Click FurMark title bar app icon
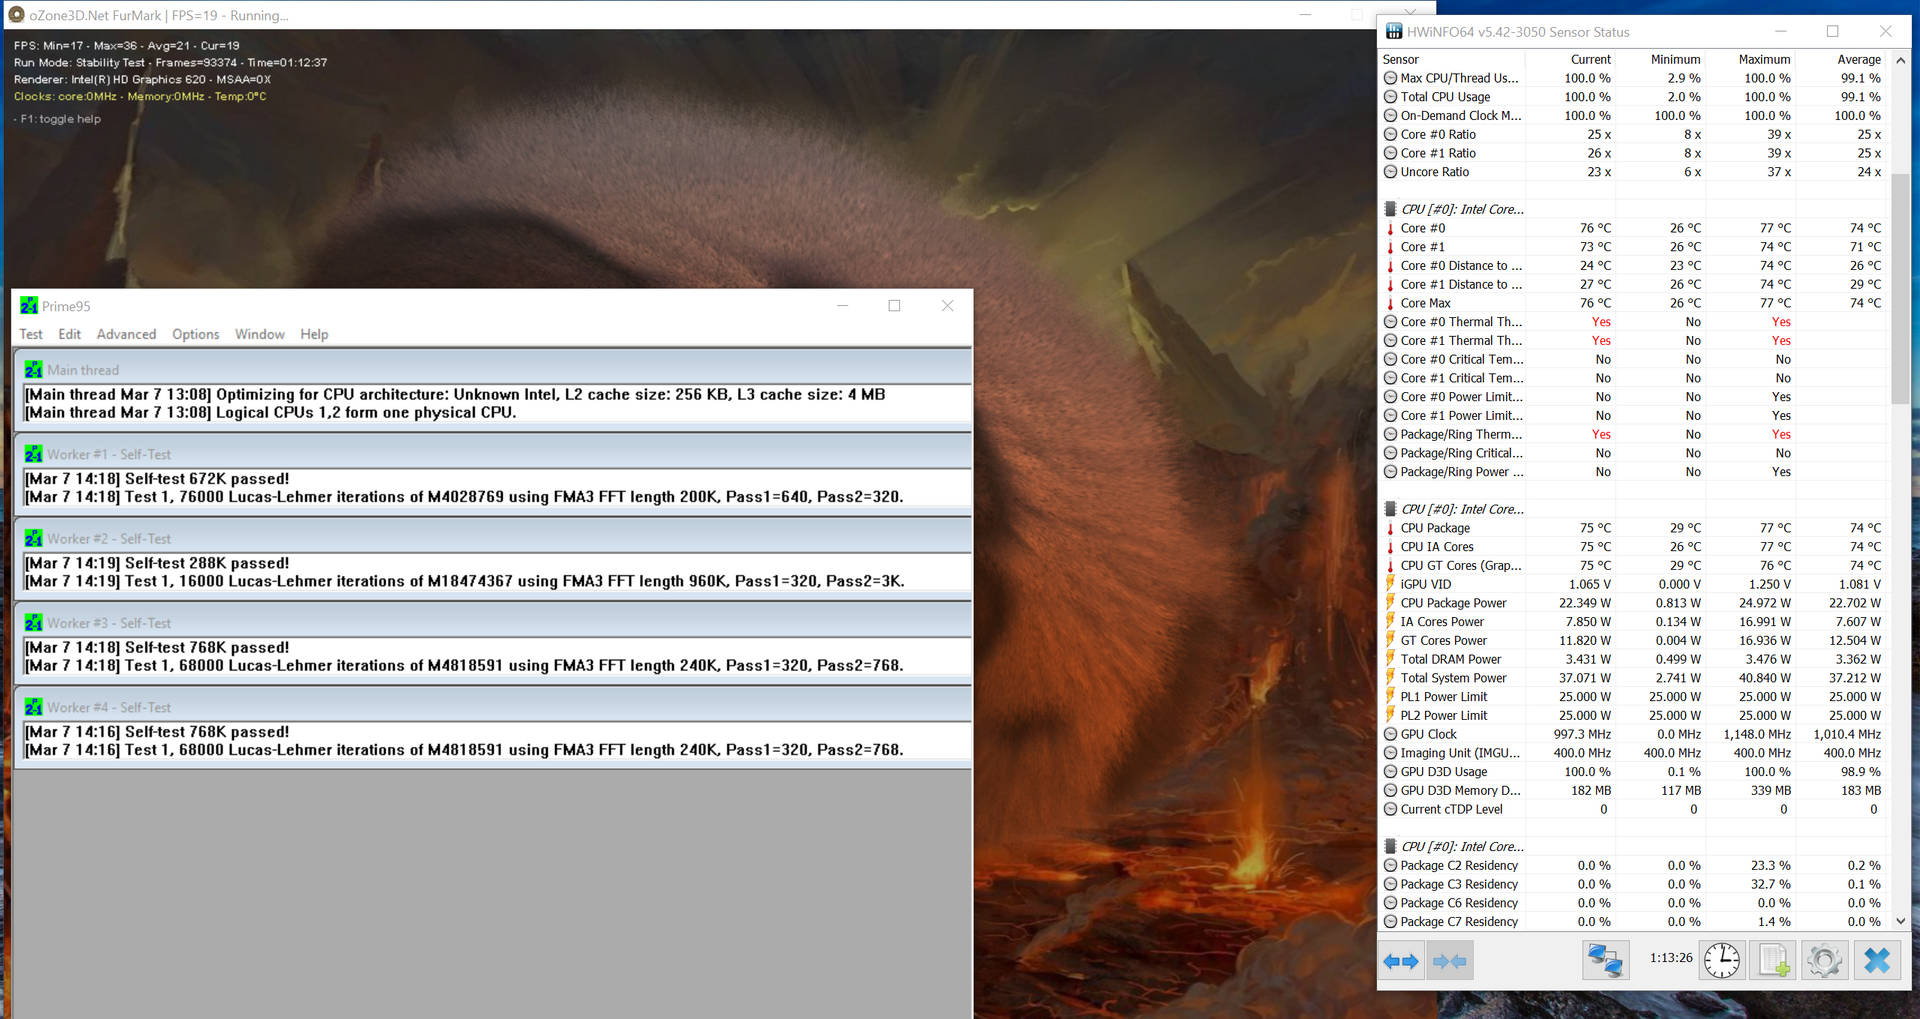This screenshot has height=1019, width=1920. [16, 15]
